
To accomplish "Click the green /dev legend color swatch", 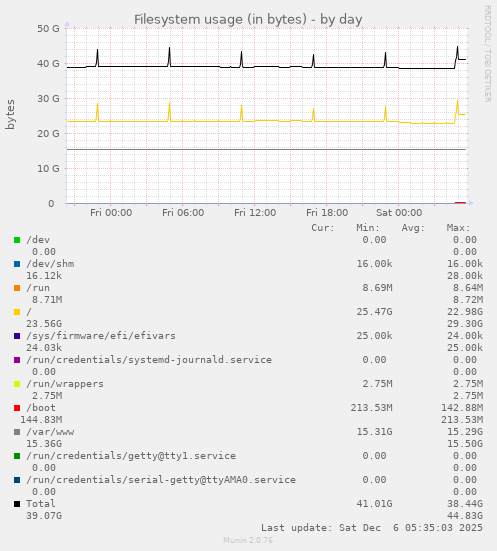I will (x=17, y=240).
